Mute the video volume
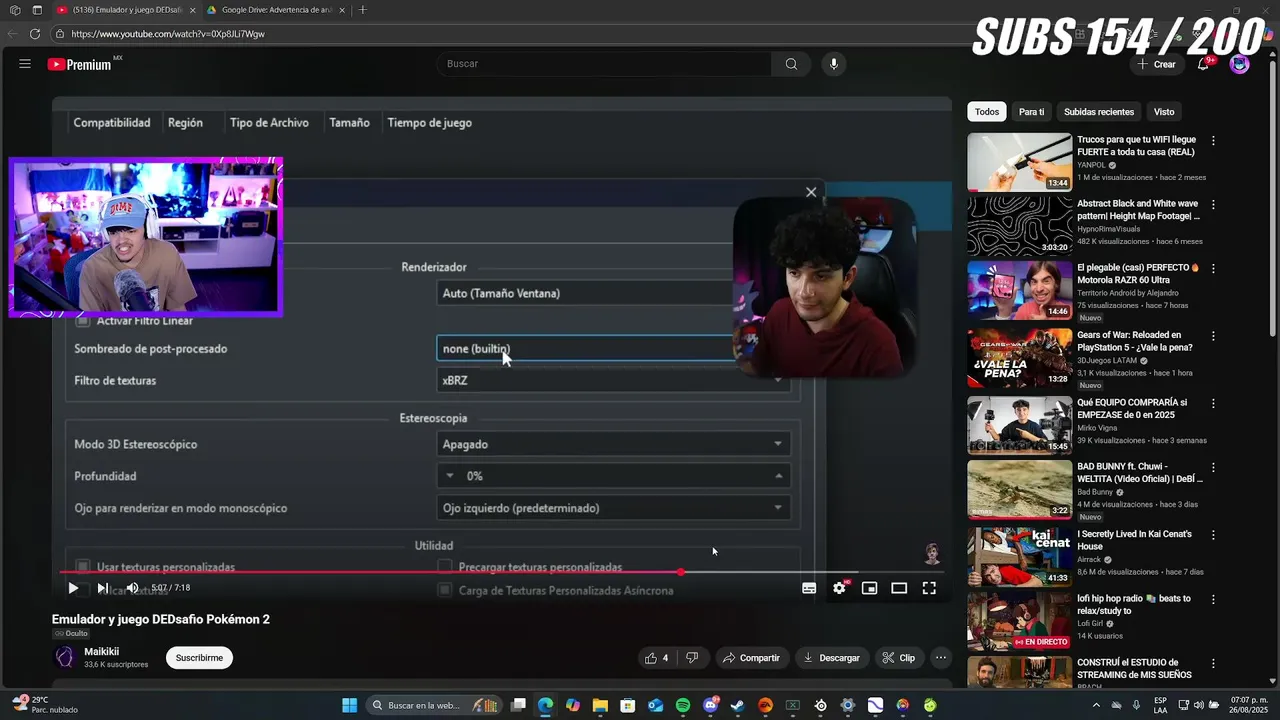Viewport: 1280px width, 720px height. point(132,588)
